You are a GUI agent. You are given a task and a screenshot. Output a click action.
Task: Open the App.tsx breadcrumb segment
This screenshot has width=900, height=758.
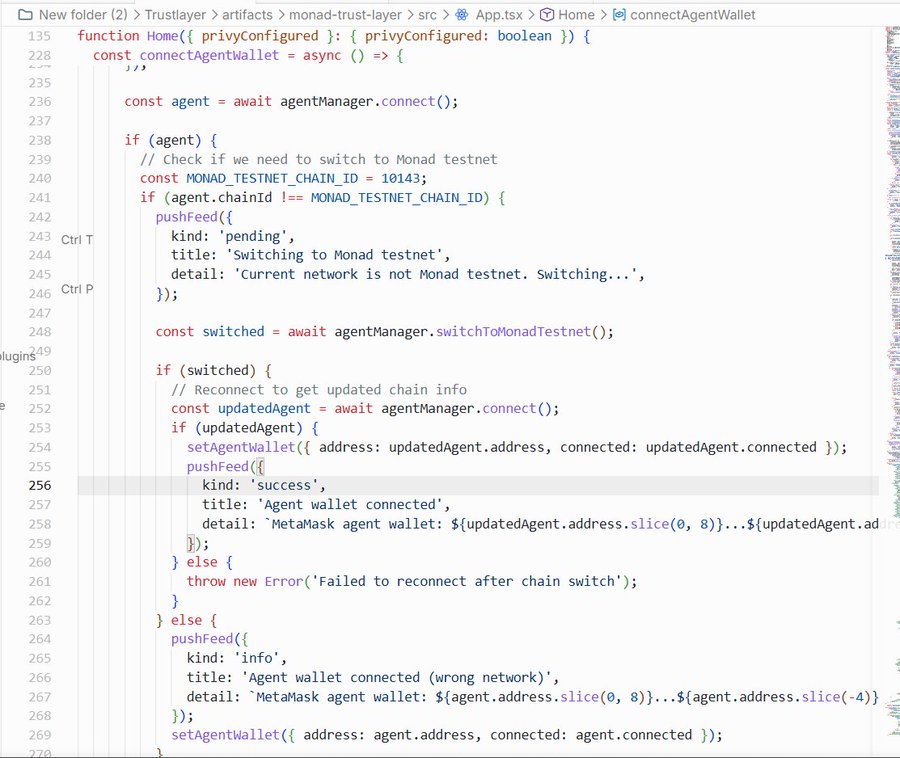click(499, 15)
